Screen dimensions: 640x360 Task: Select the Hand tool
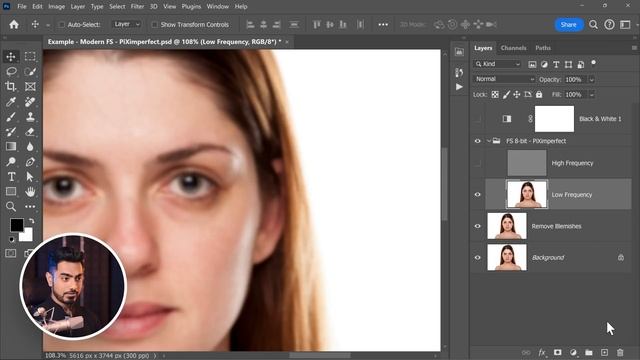[30, 191]
